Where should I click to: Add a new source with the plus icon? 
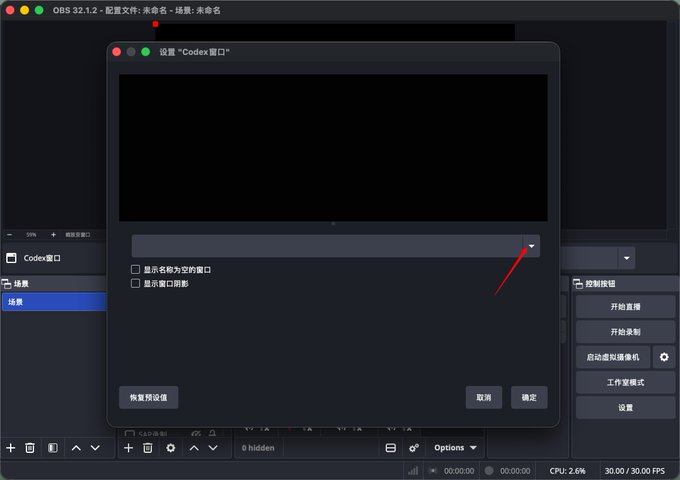[x=128, y=448]
